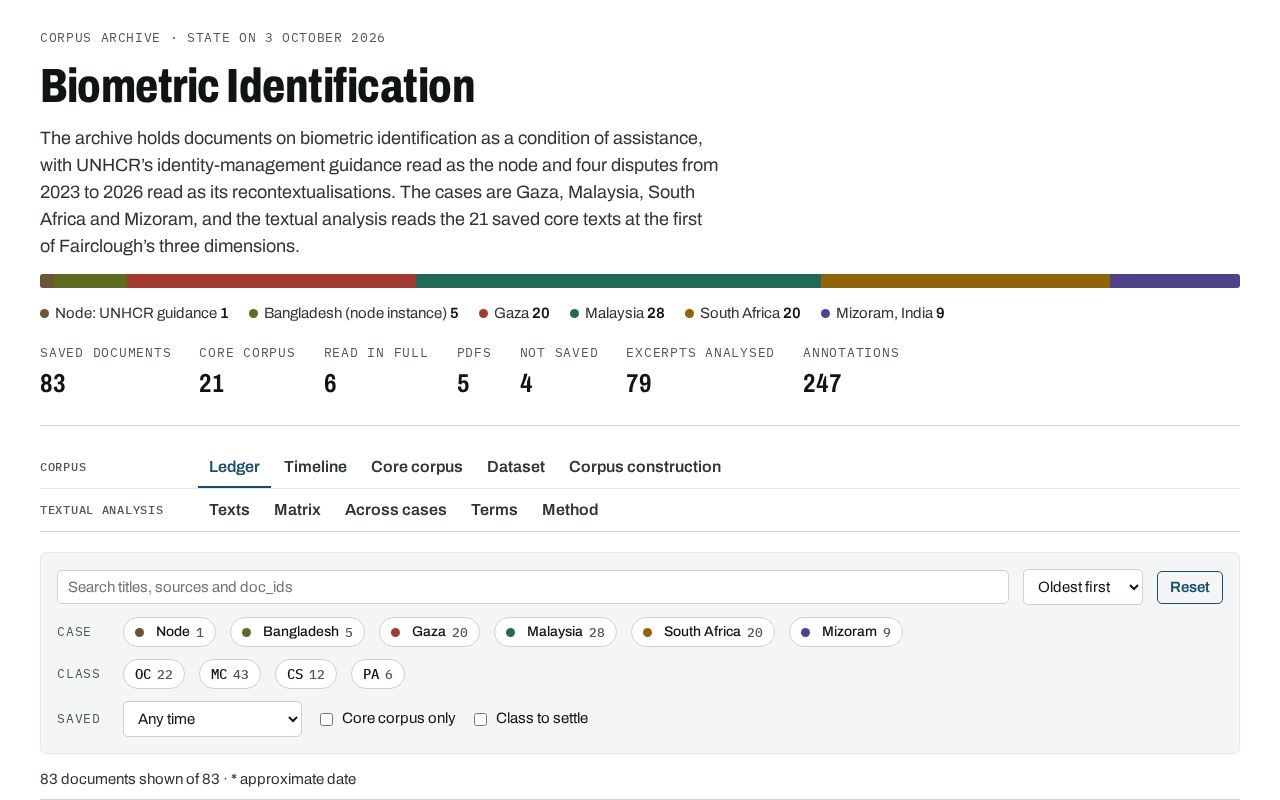Screen dimensions: 1280x800
Task: Click the South Africa ochre bar segment
Action: tap(965, 281)
